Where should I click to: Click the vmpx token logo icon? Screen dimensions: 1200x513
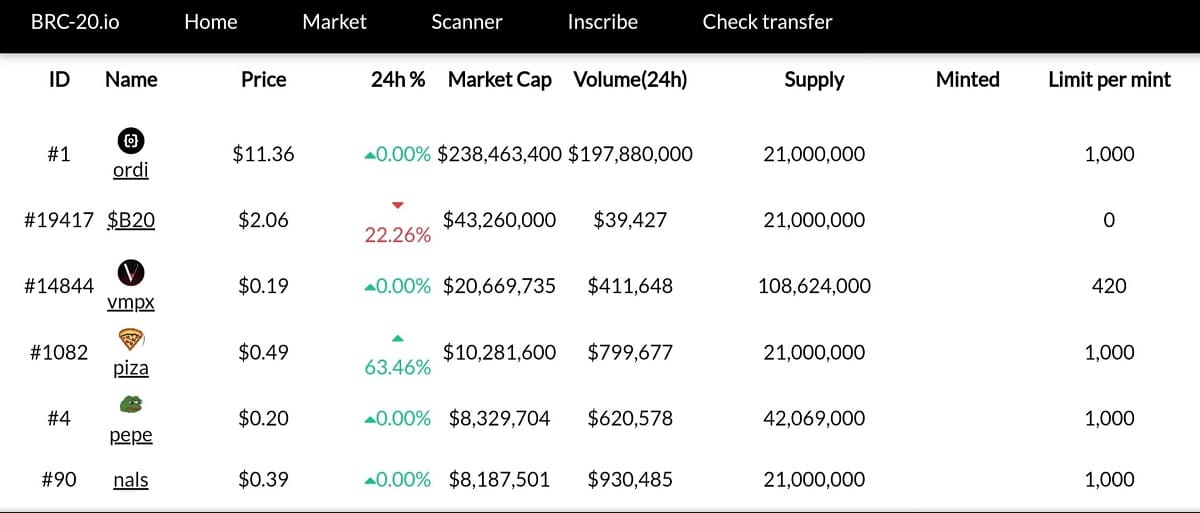(131, 272)
